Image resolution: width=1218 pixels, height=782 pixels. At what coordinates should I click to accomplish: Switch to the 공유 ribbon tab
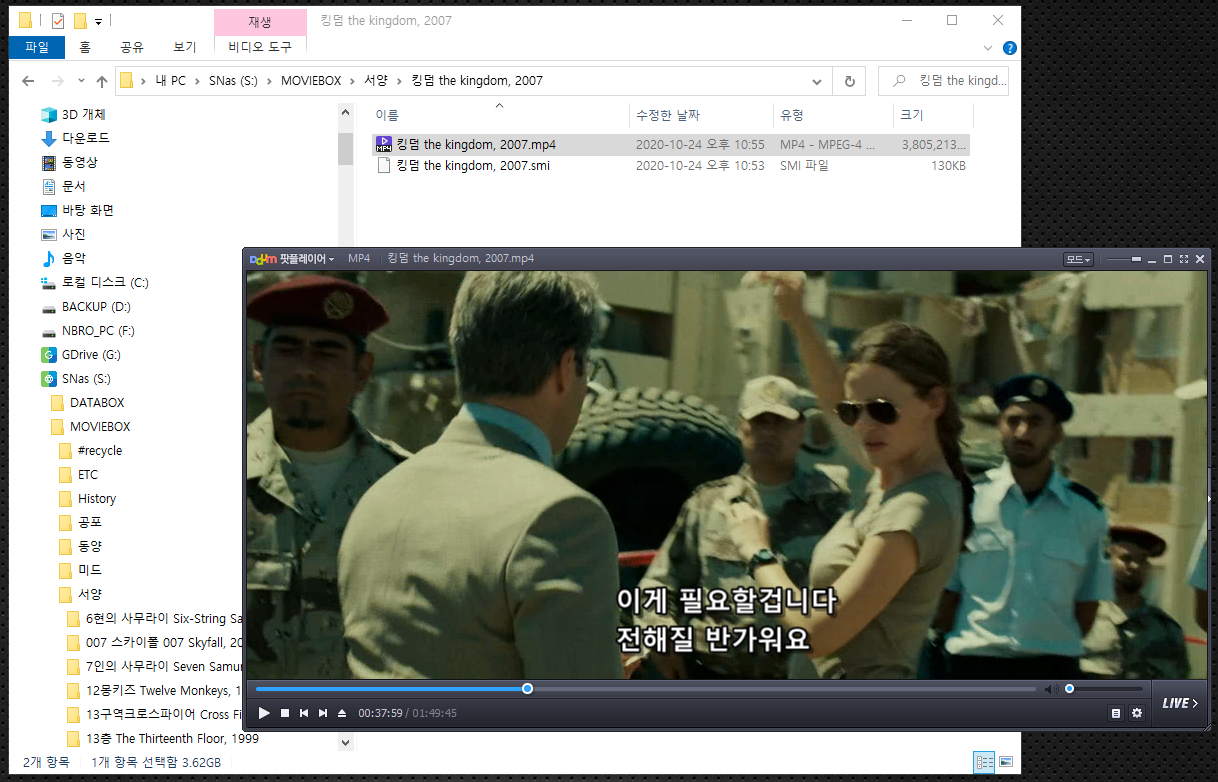pos(131,47)
